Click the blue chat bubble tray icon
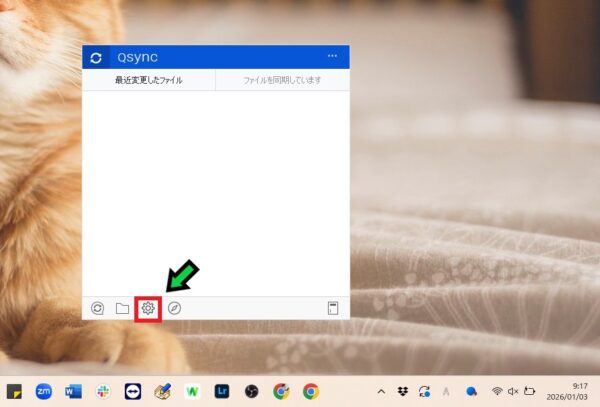600x407 pixels. (x=471, y=391)
